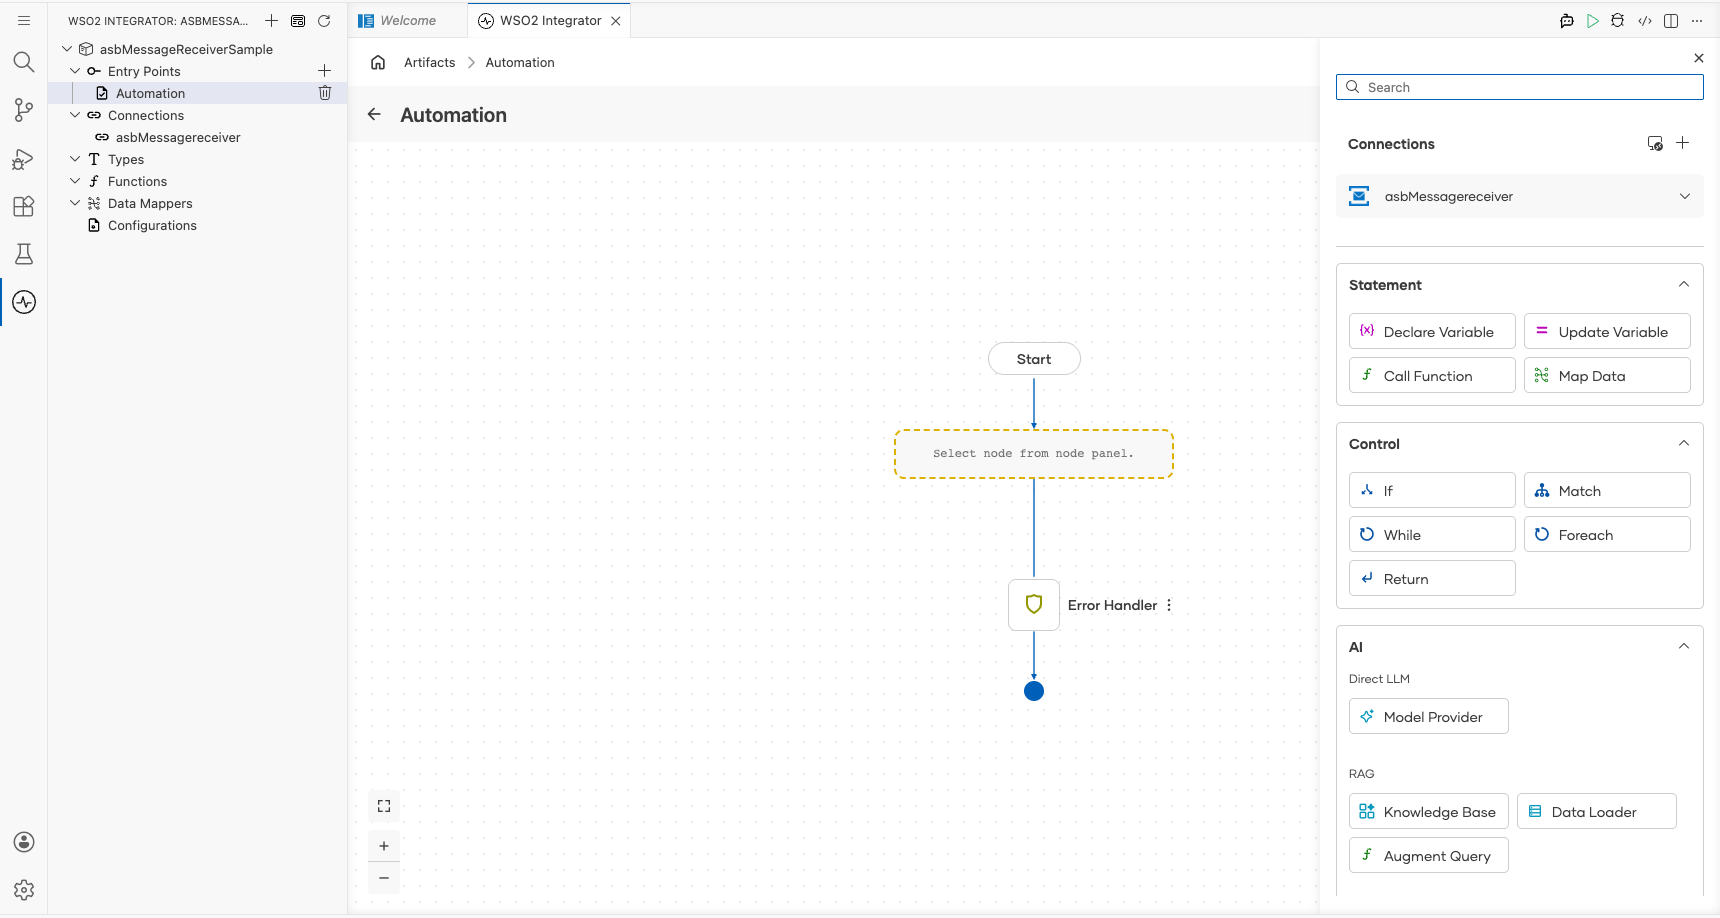Switch to WSO2 Integrator tab

pyautogui.click(x=551, y=21)
